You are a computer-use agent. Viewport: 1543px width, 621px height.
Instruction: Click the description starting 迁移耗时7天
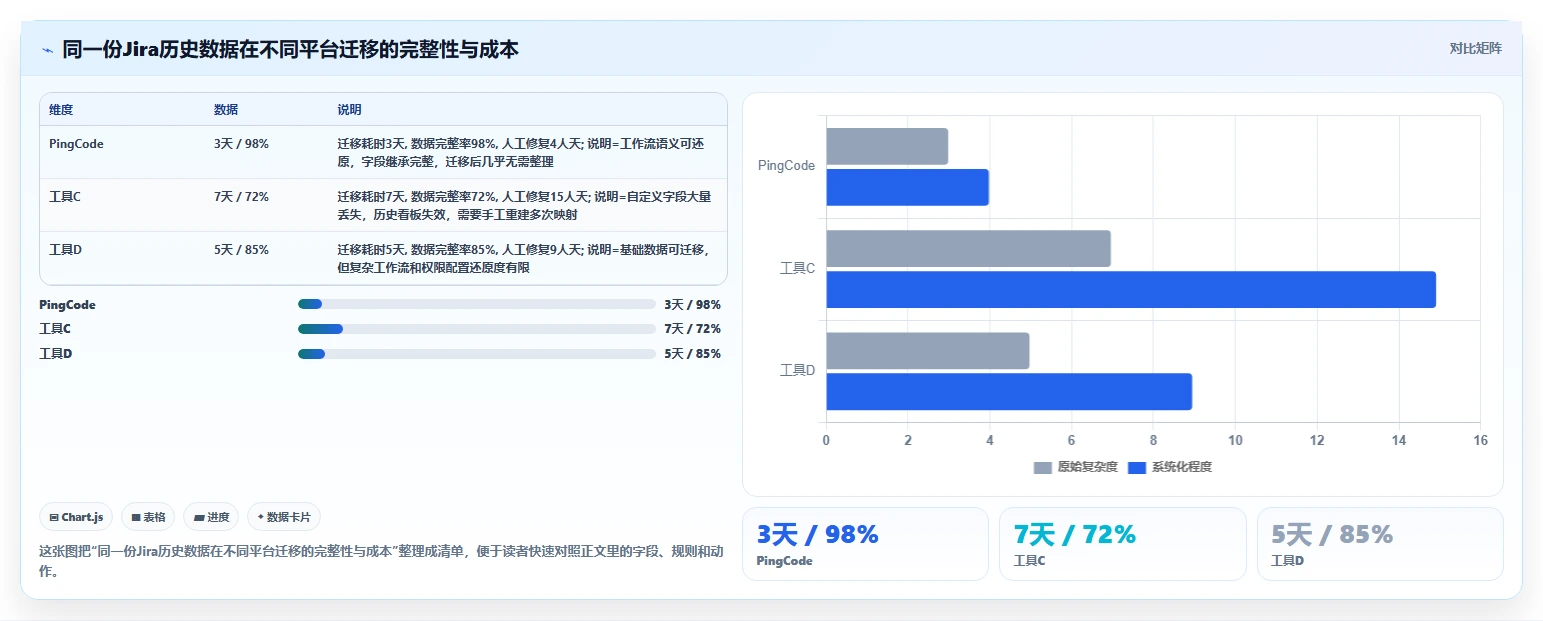(524, 205)
